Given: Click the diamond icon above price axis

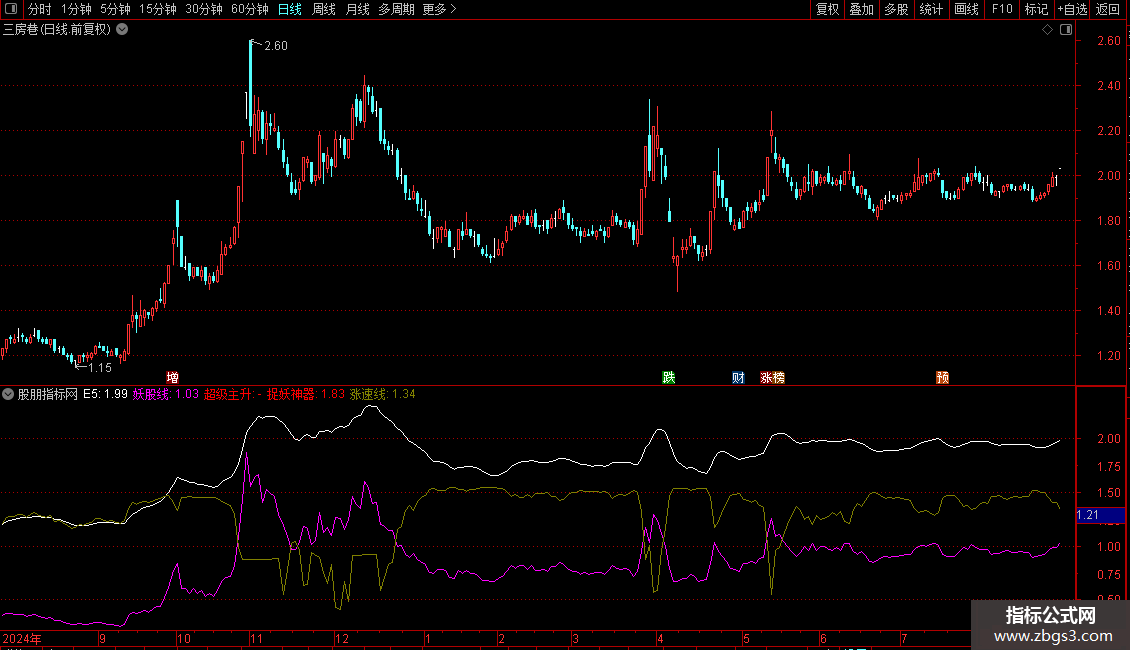Looking at the screenshot, I should [x=1047, y=30].
